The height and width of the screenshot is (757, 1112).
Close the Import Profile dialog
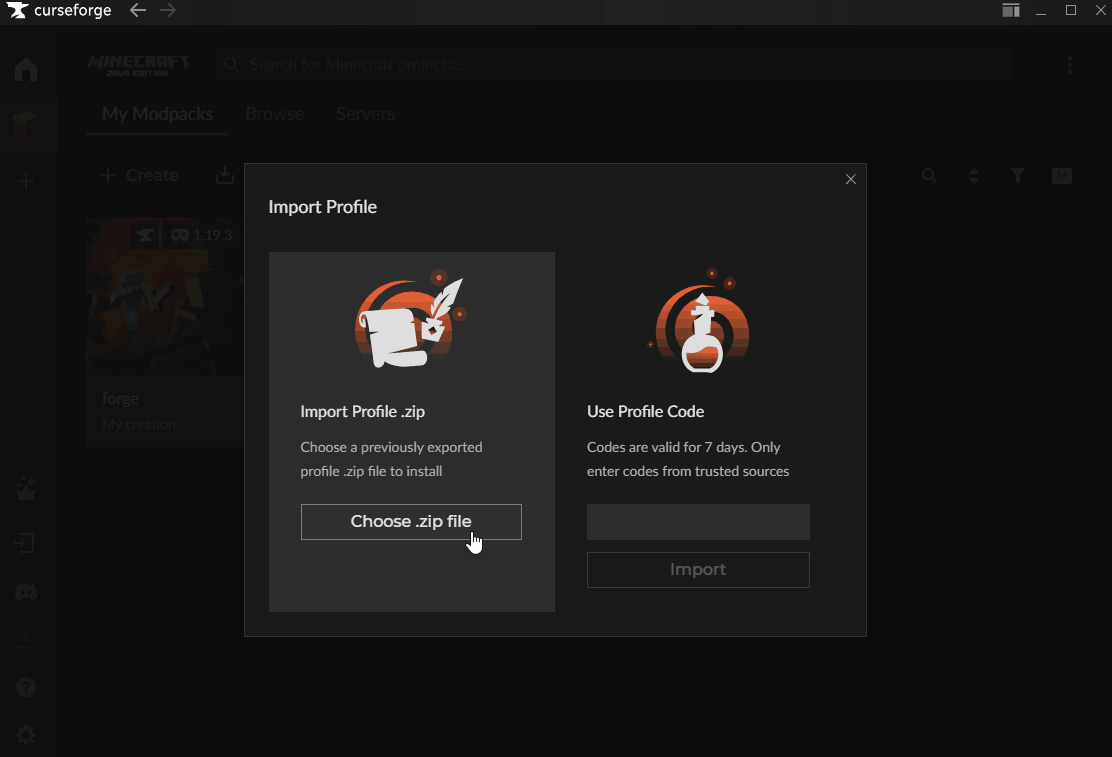coord(851,179)
